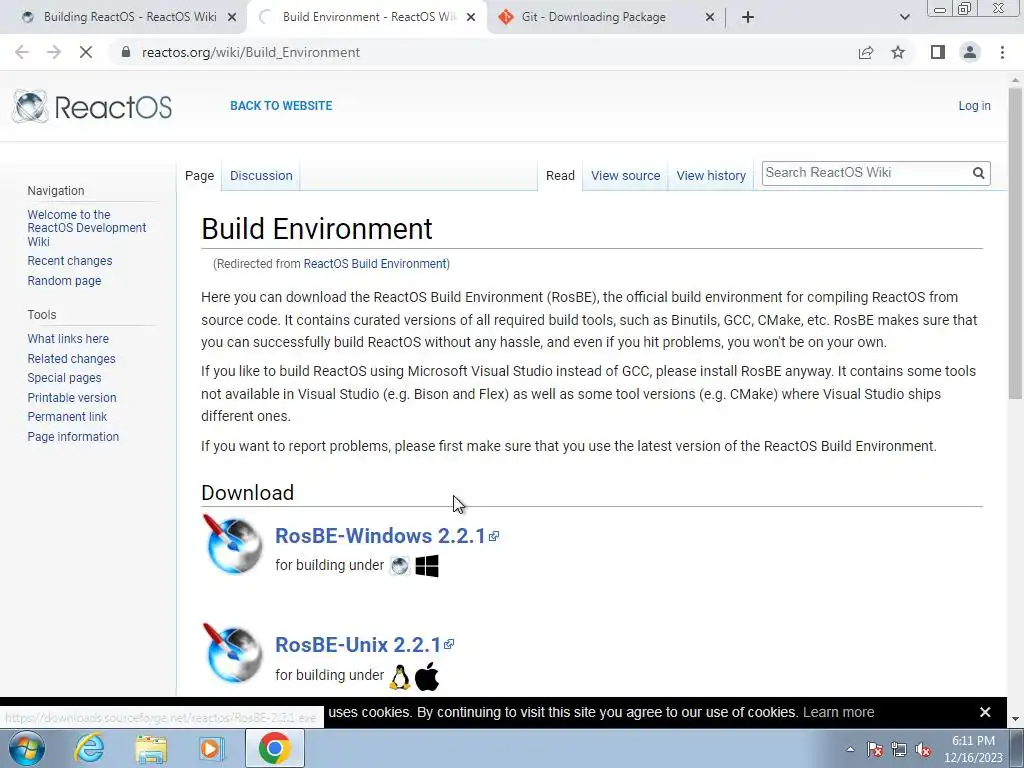Screen dimensions: 1024x768
Task: Open Recent changes link
Action: point(70,261)
